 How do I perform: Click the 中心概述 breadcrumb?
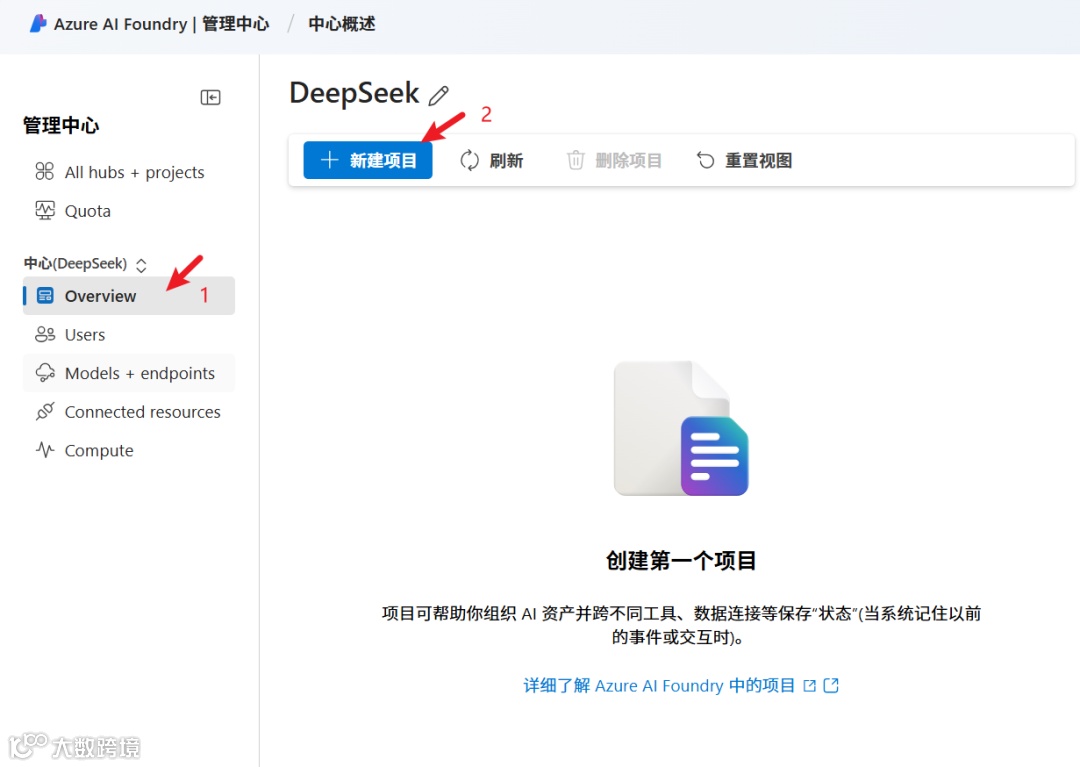point(342,24)
